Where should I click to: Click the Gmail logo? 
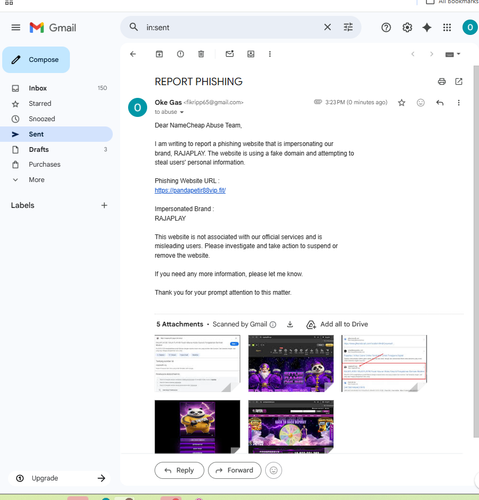pos(53,27)
